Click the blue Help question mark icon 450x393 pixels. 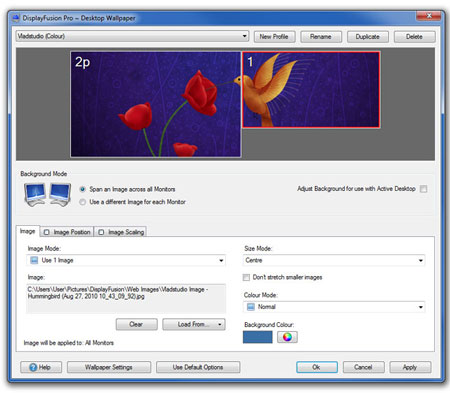coord(33,367)
